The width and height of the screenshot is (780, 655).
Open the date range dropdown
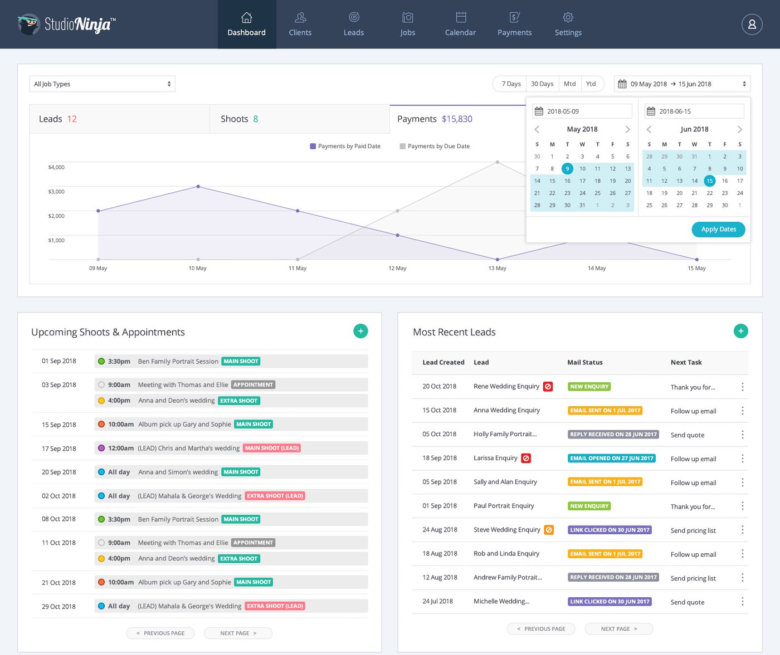click(682, 84)
